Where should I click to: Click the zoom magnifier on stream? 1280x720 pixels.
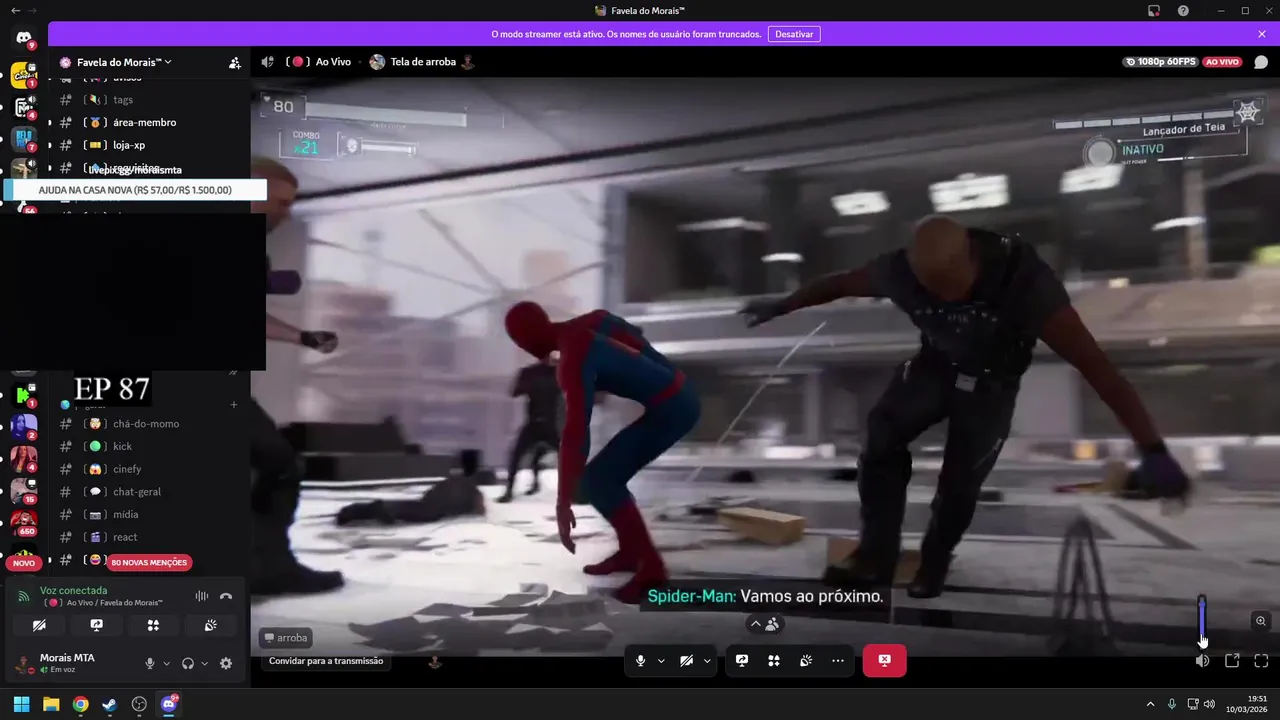pos(1261,621)
